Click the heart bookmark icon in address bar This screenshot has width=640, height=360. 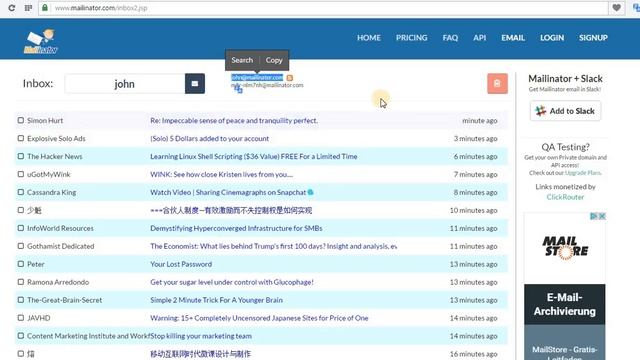point(616,7)
